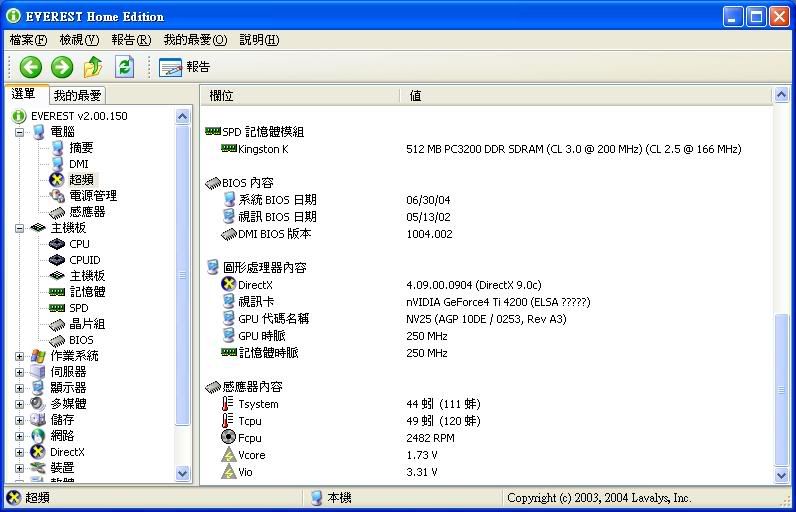Image resolution: width=796 pixels, height=512 pixels.
Task: Open the 說明(H) menu
Action: click(259, 40)
